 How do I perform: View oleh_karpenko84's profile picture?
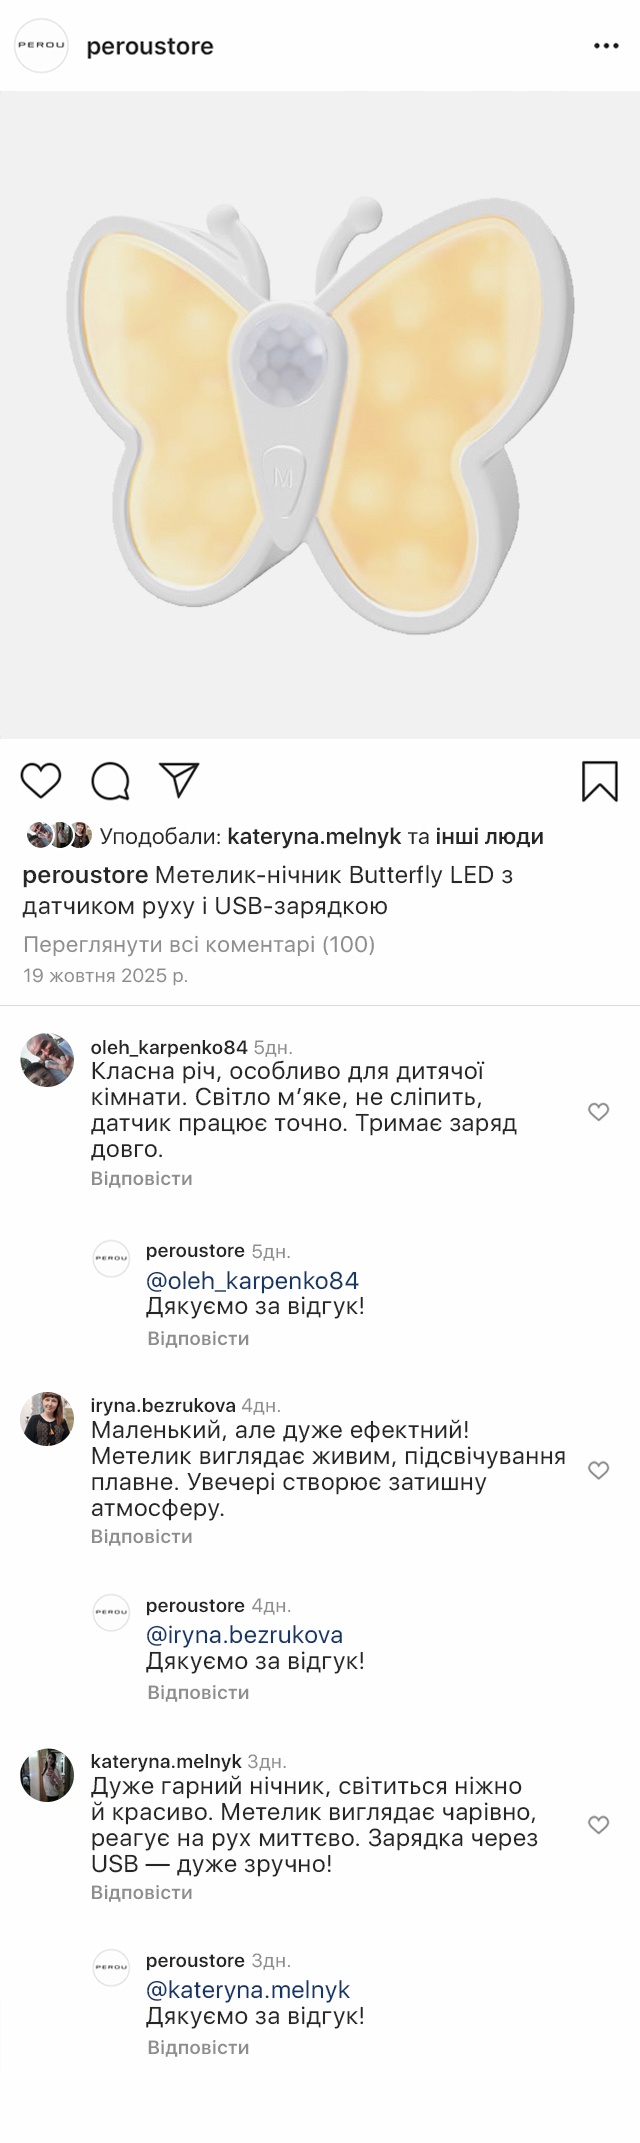[x=47, y=1060]
